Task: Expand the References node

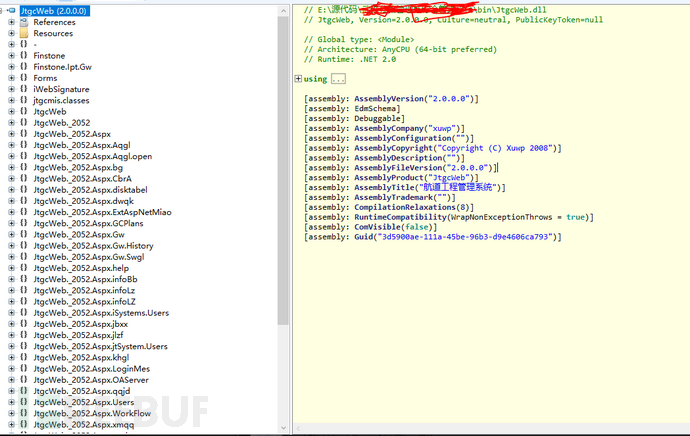Action: [11, 22]
